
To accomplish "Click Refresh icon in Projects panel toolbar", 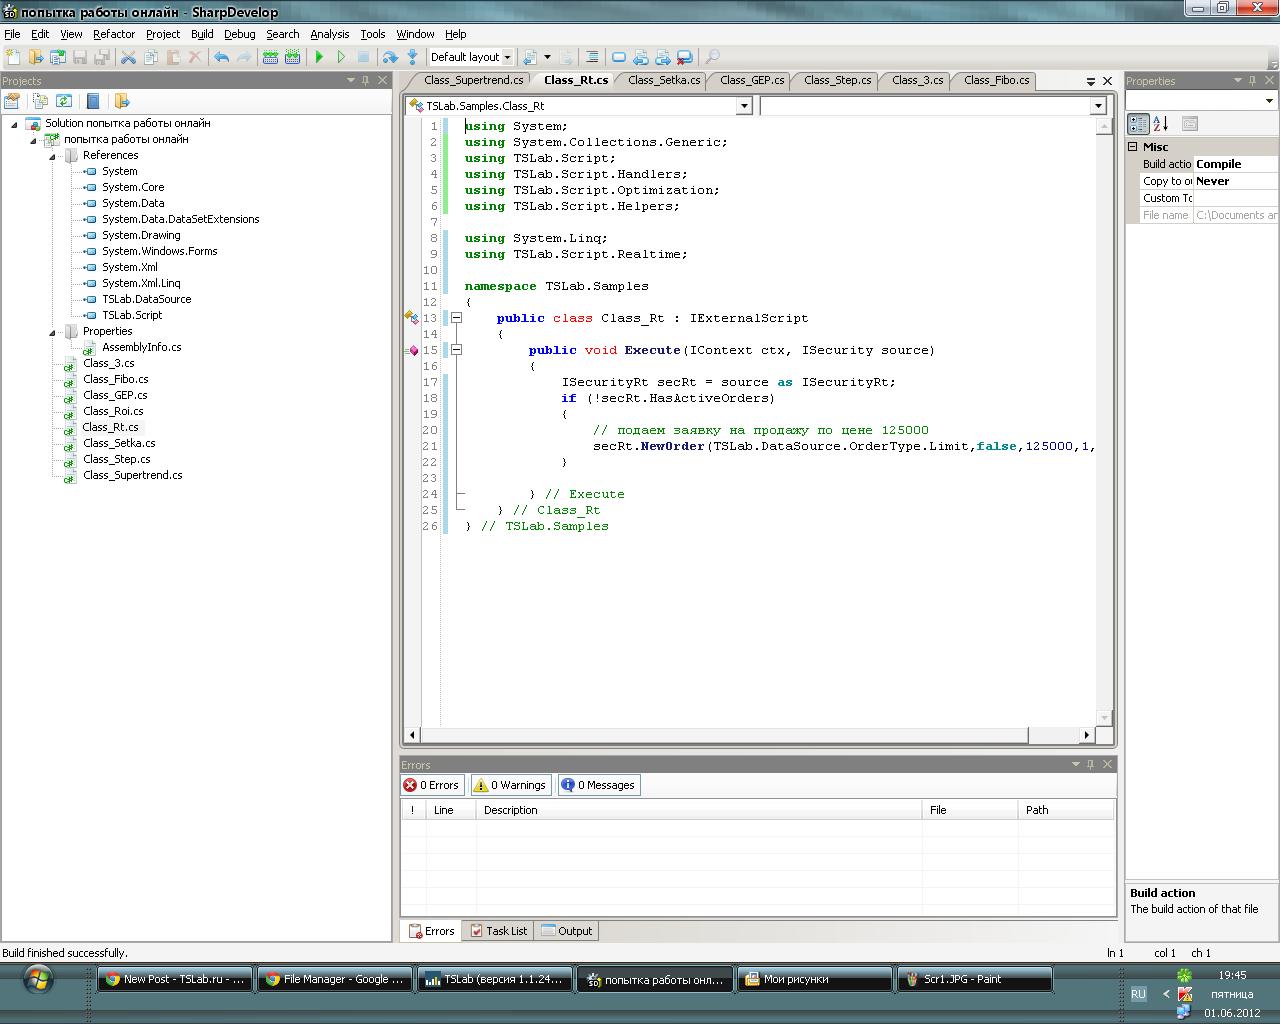I will 64,101.
